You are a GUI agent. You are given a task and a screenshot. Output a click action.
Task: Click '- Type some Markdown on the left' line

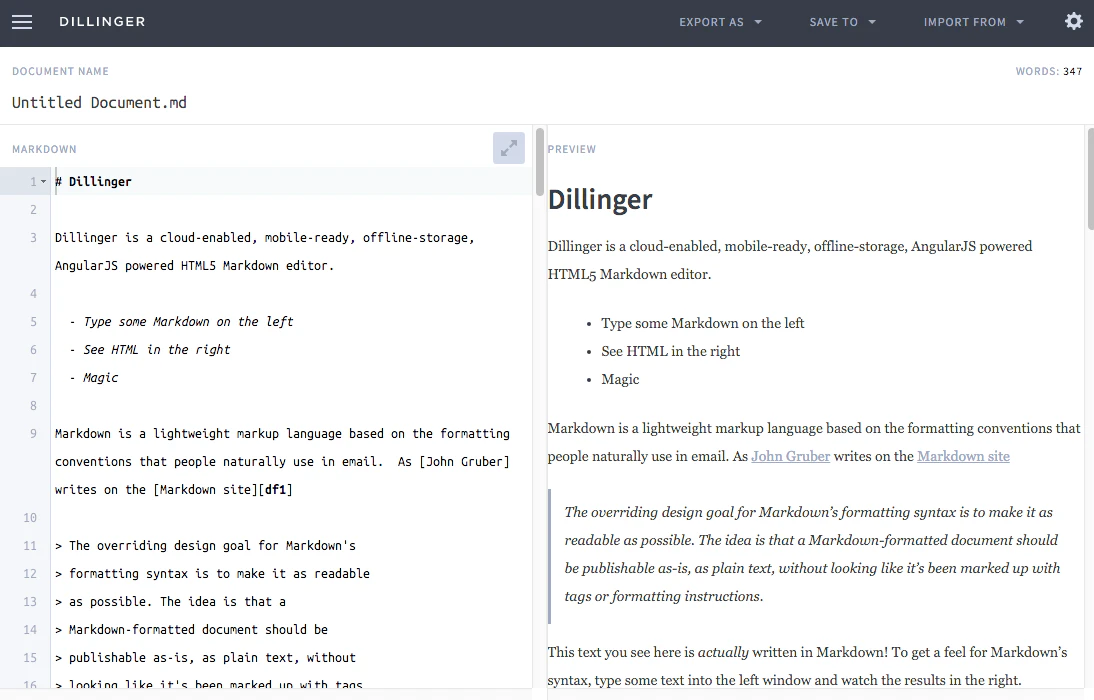click(x=181, y=322)
